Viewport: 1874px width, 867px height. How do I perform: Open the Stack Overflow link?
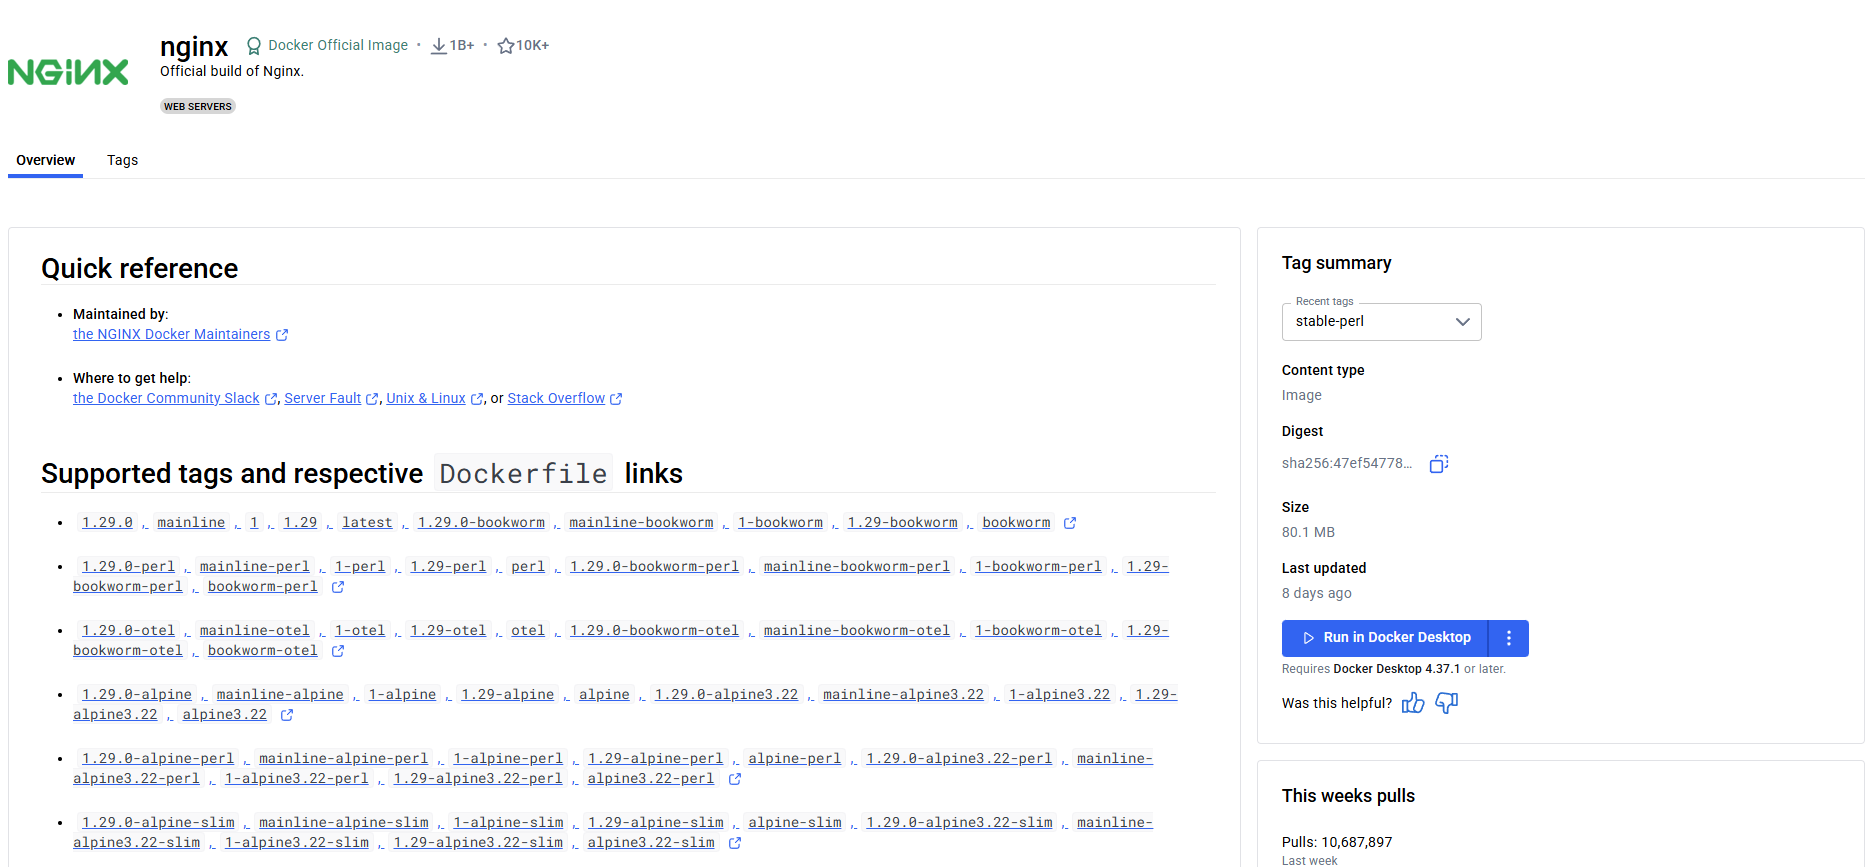(x=556, y=398)
